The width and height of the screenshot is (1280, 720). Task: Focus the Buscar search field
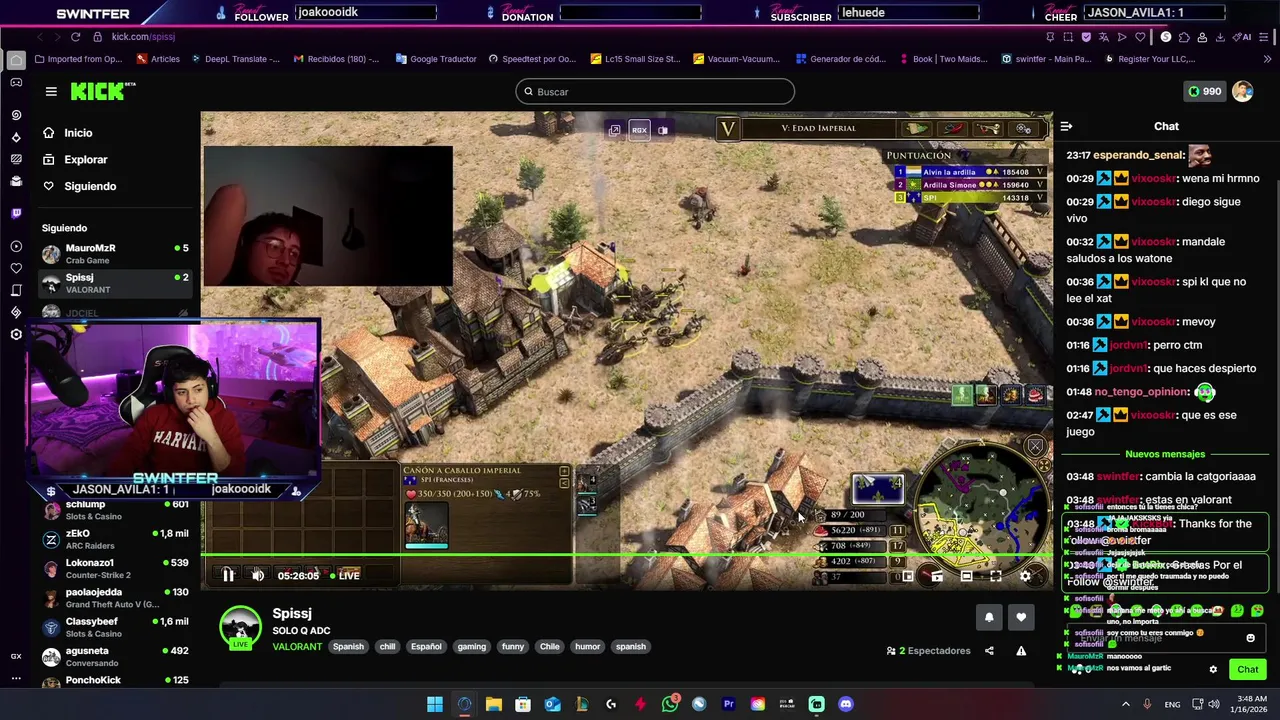[x=655, y=92]
